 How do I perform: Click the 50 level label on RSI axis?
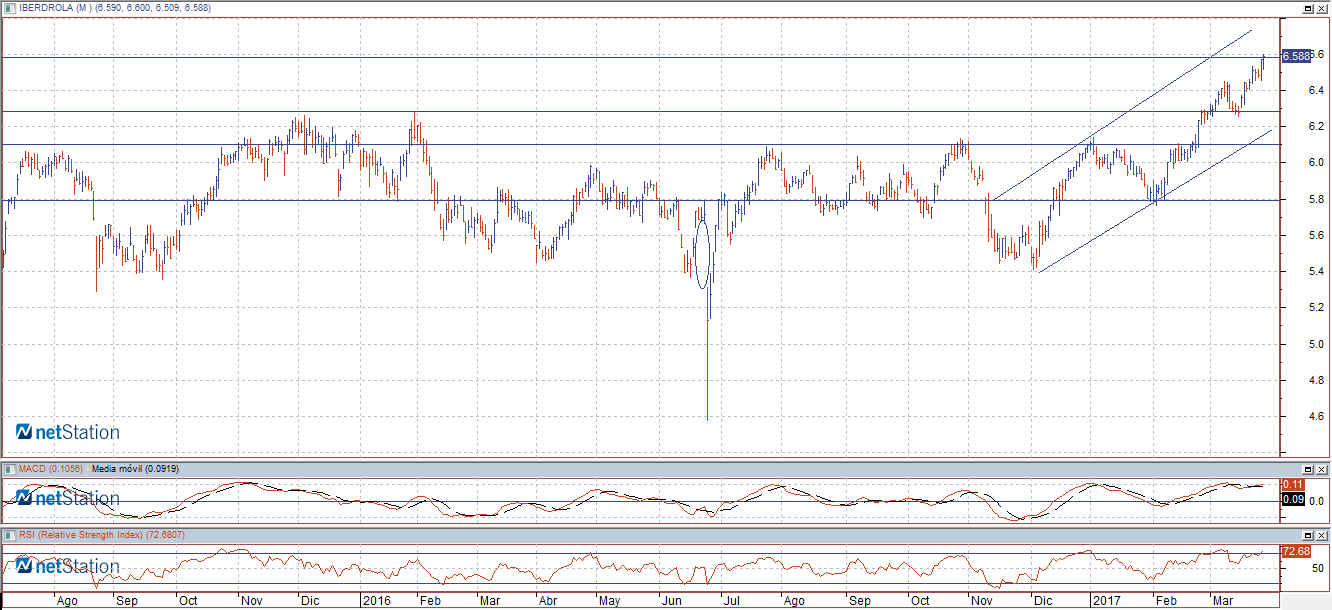tap(1319, 568)
